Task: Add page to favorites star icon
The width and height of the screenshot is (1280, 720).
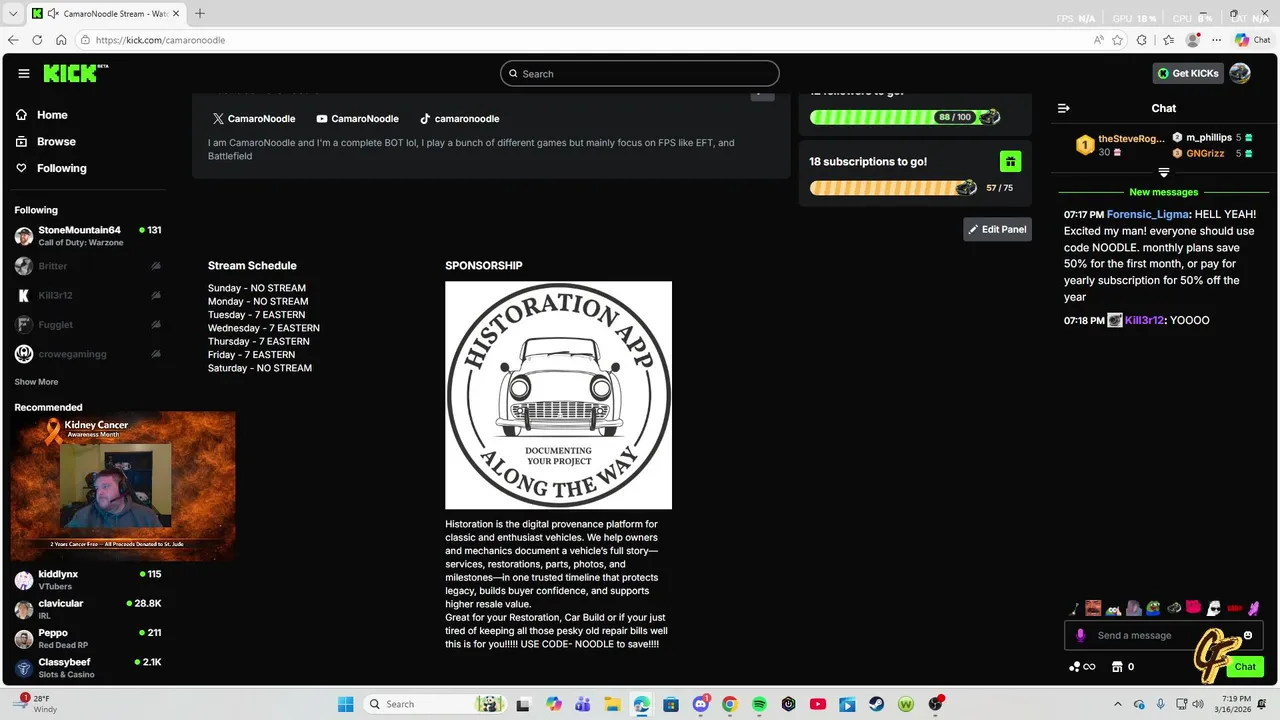Action: tap(1117, 40)
